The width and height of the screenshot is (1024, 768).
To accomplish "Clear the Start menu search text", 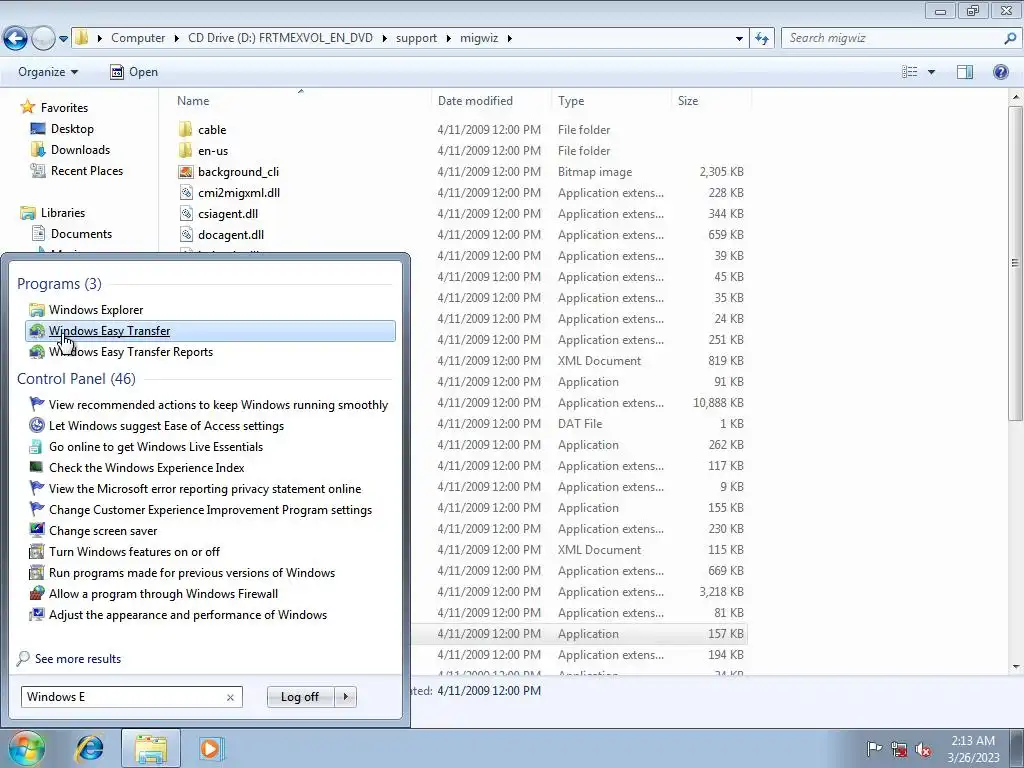I will click(x=230, y=697).
